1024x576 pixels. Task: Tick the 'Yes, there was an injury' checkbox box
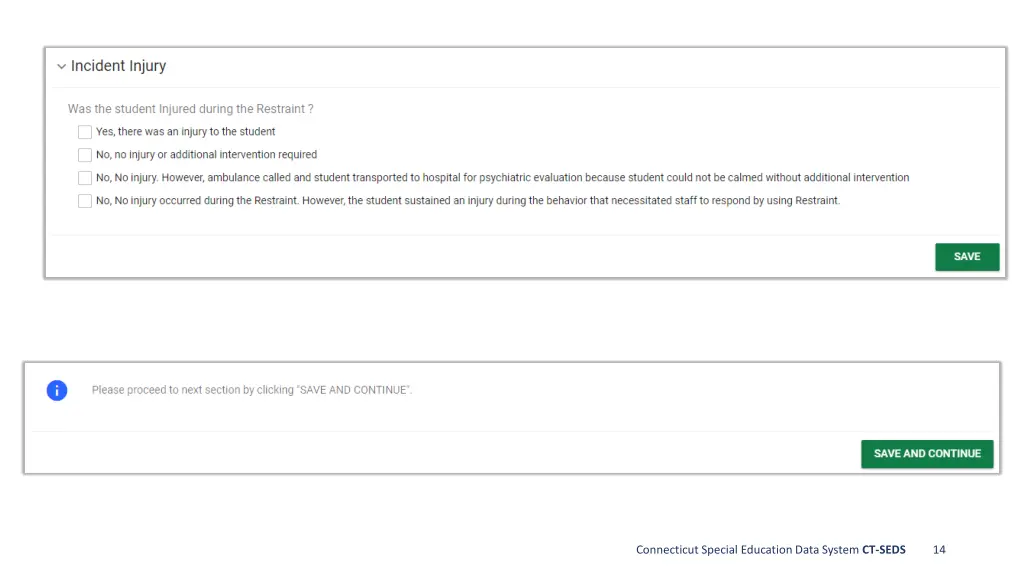(85, 132)
